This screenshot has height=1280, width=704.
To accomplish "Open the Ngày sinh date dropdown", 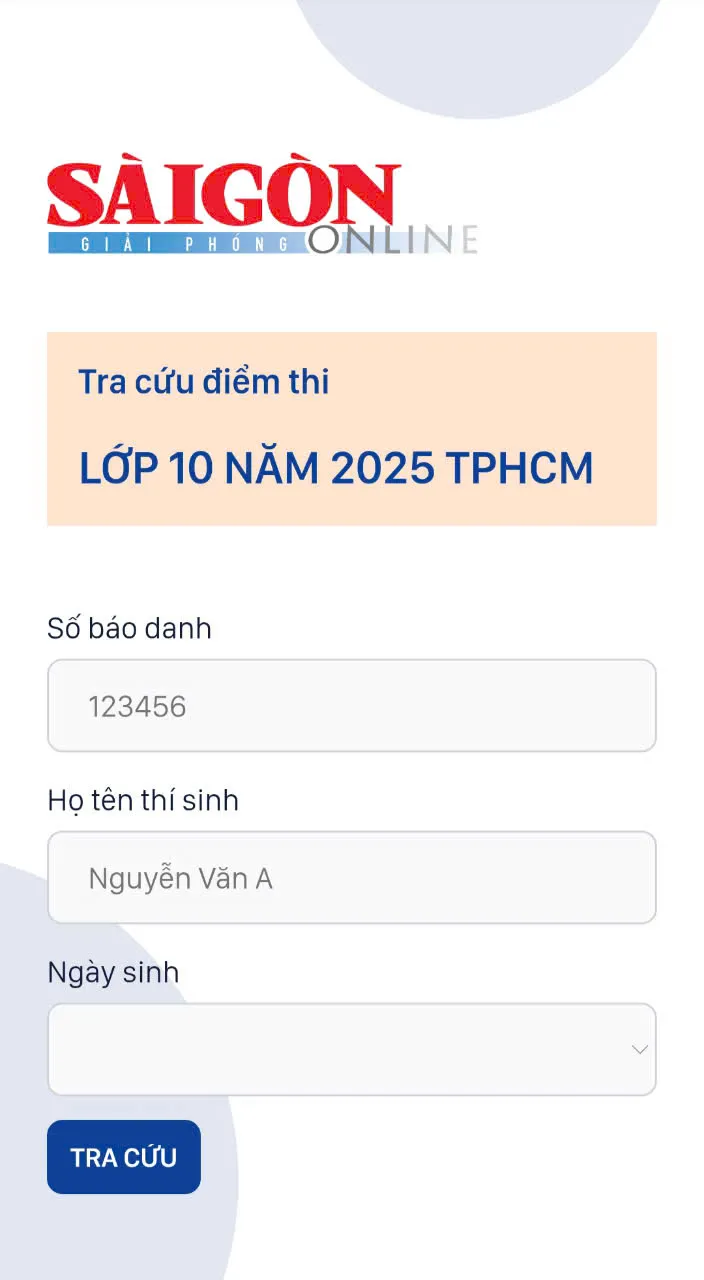I will coord(351,1050).
